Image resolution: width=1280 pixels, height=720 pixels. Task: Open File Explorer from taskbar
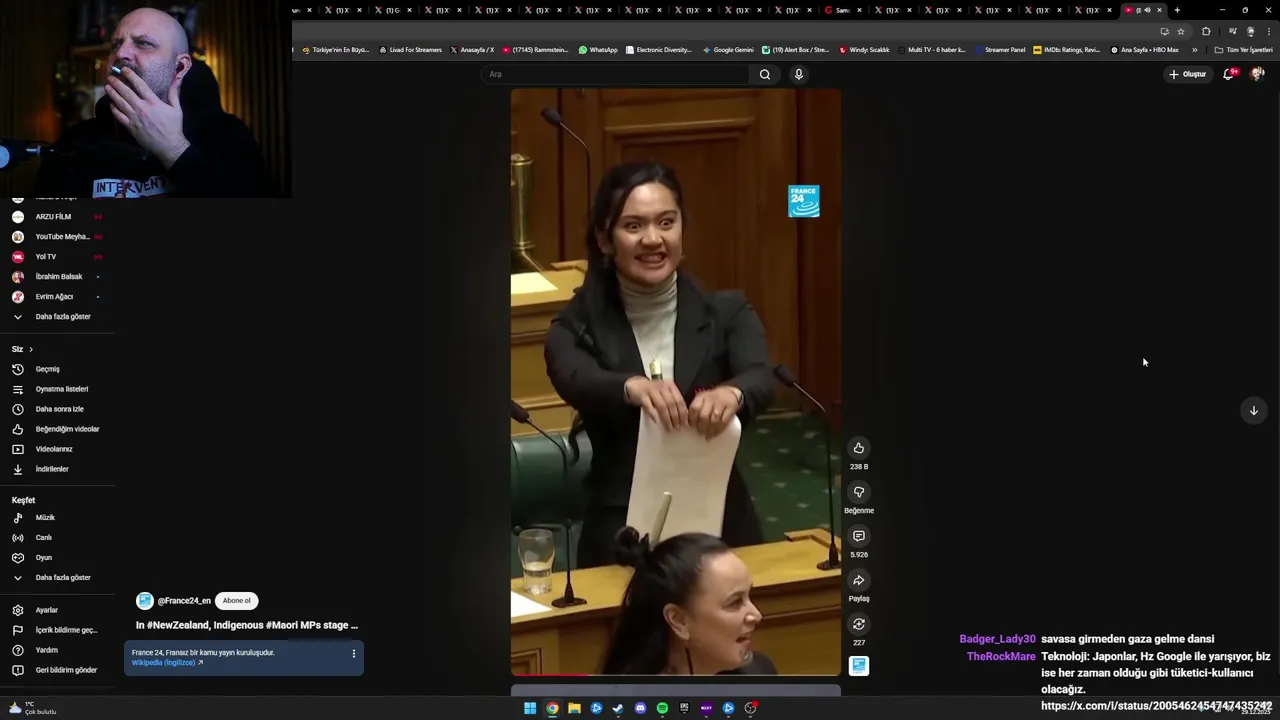pyautogui.click(x=574, y=708)
